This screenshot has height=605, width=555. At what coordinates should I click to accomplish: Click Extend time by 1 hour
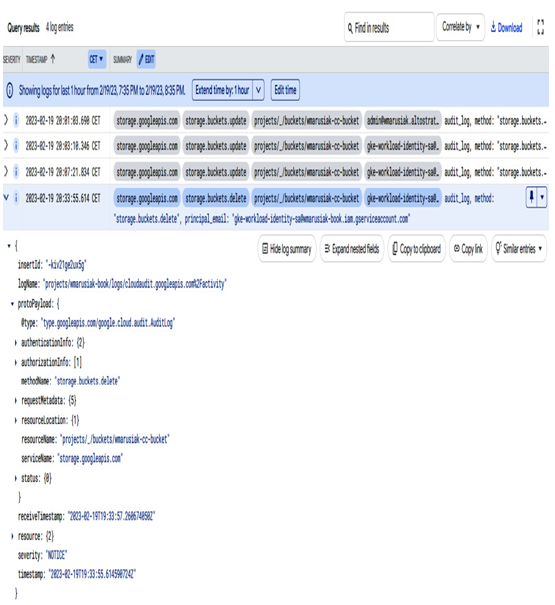222,90
